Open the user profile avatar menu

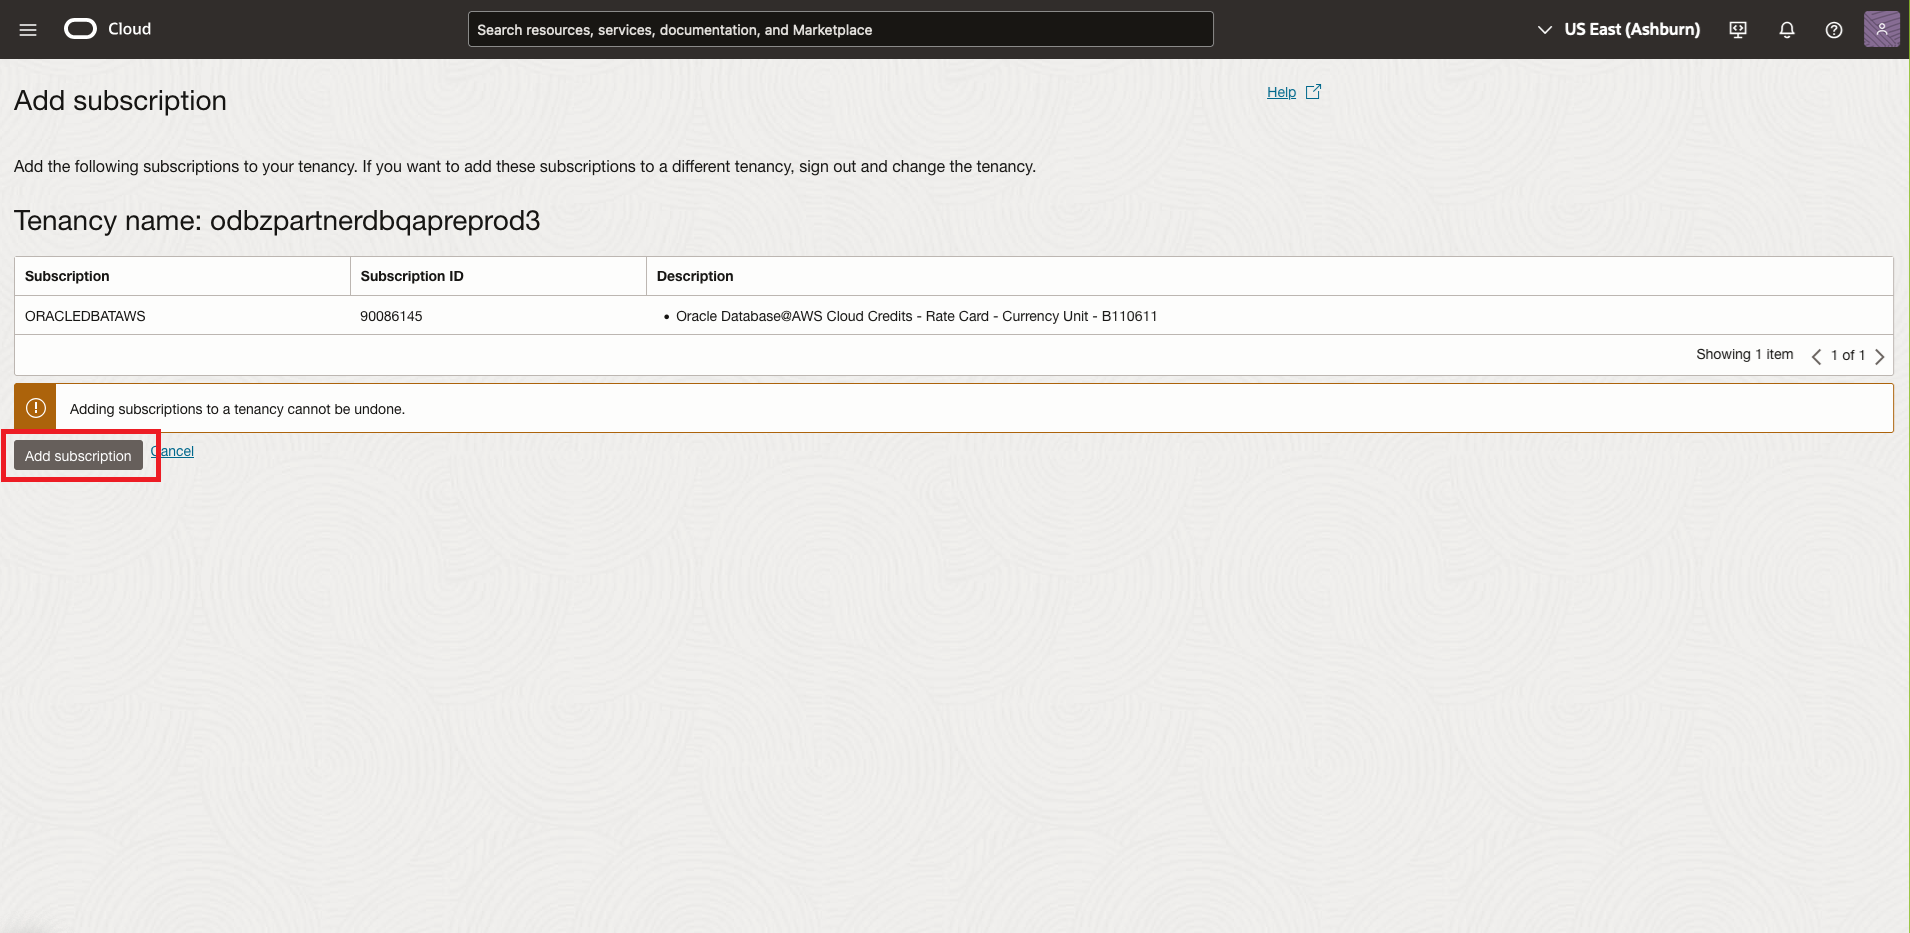pos(1883,29)
